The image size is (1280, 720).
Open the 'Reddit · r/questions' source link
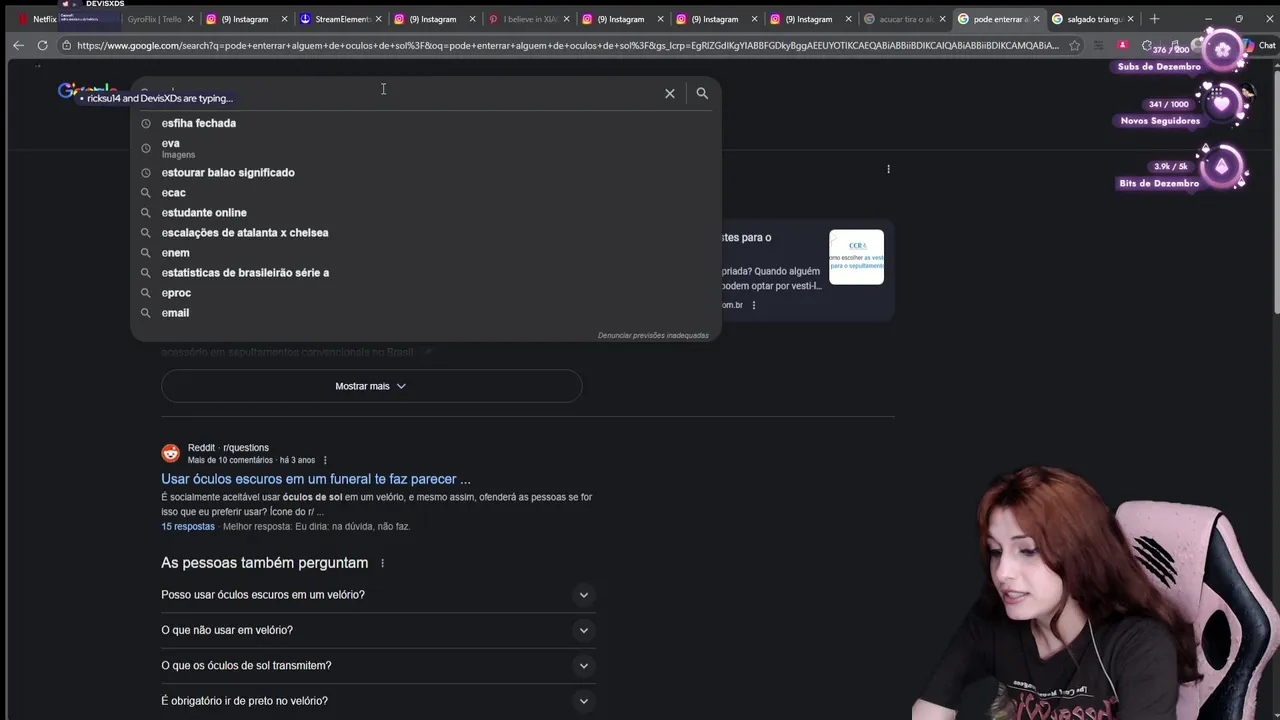pos(228,448)
